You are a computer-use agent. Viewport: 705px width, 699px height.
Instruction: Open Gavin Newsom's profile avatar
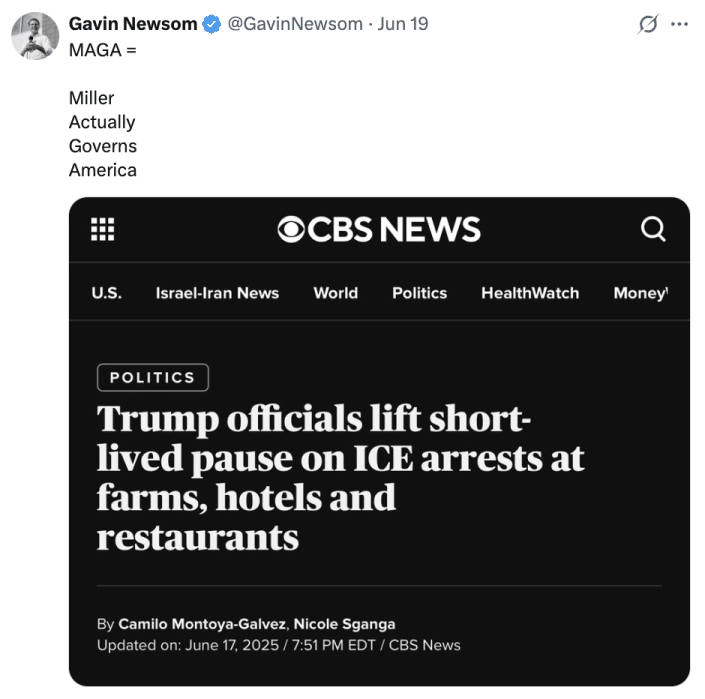pyautogui.click(x=35, y=36)
